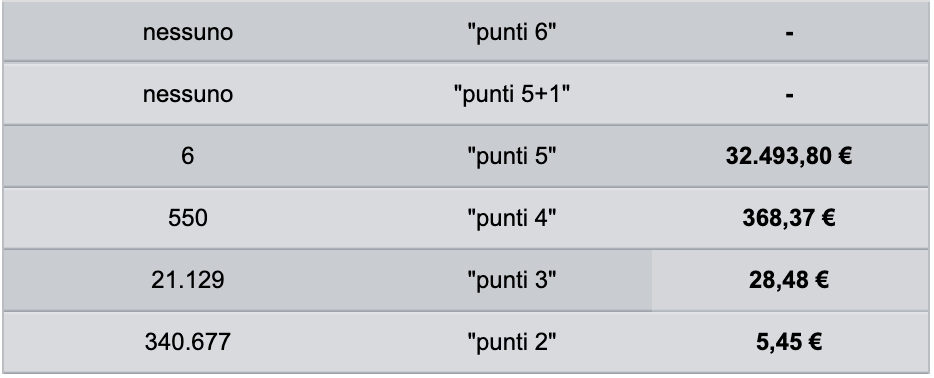934x378 pixels.
Task: Click the winners count 21.129
Action: click(188, 280)
